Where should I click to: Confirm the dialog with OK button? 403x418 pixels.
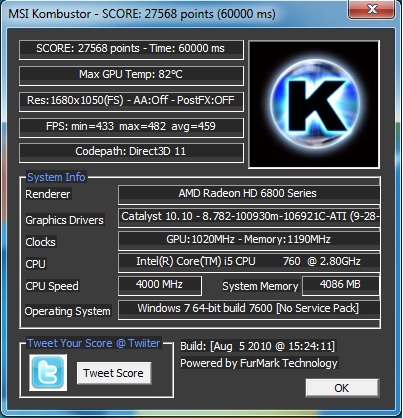click(x=342, y=388)
